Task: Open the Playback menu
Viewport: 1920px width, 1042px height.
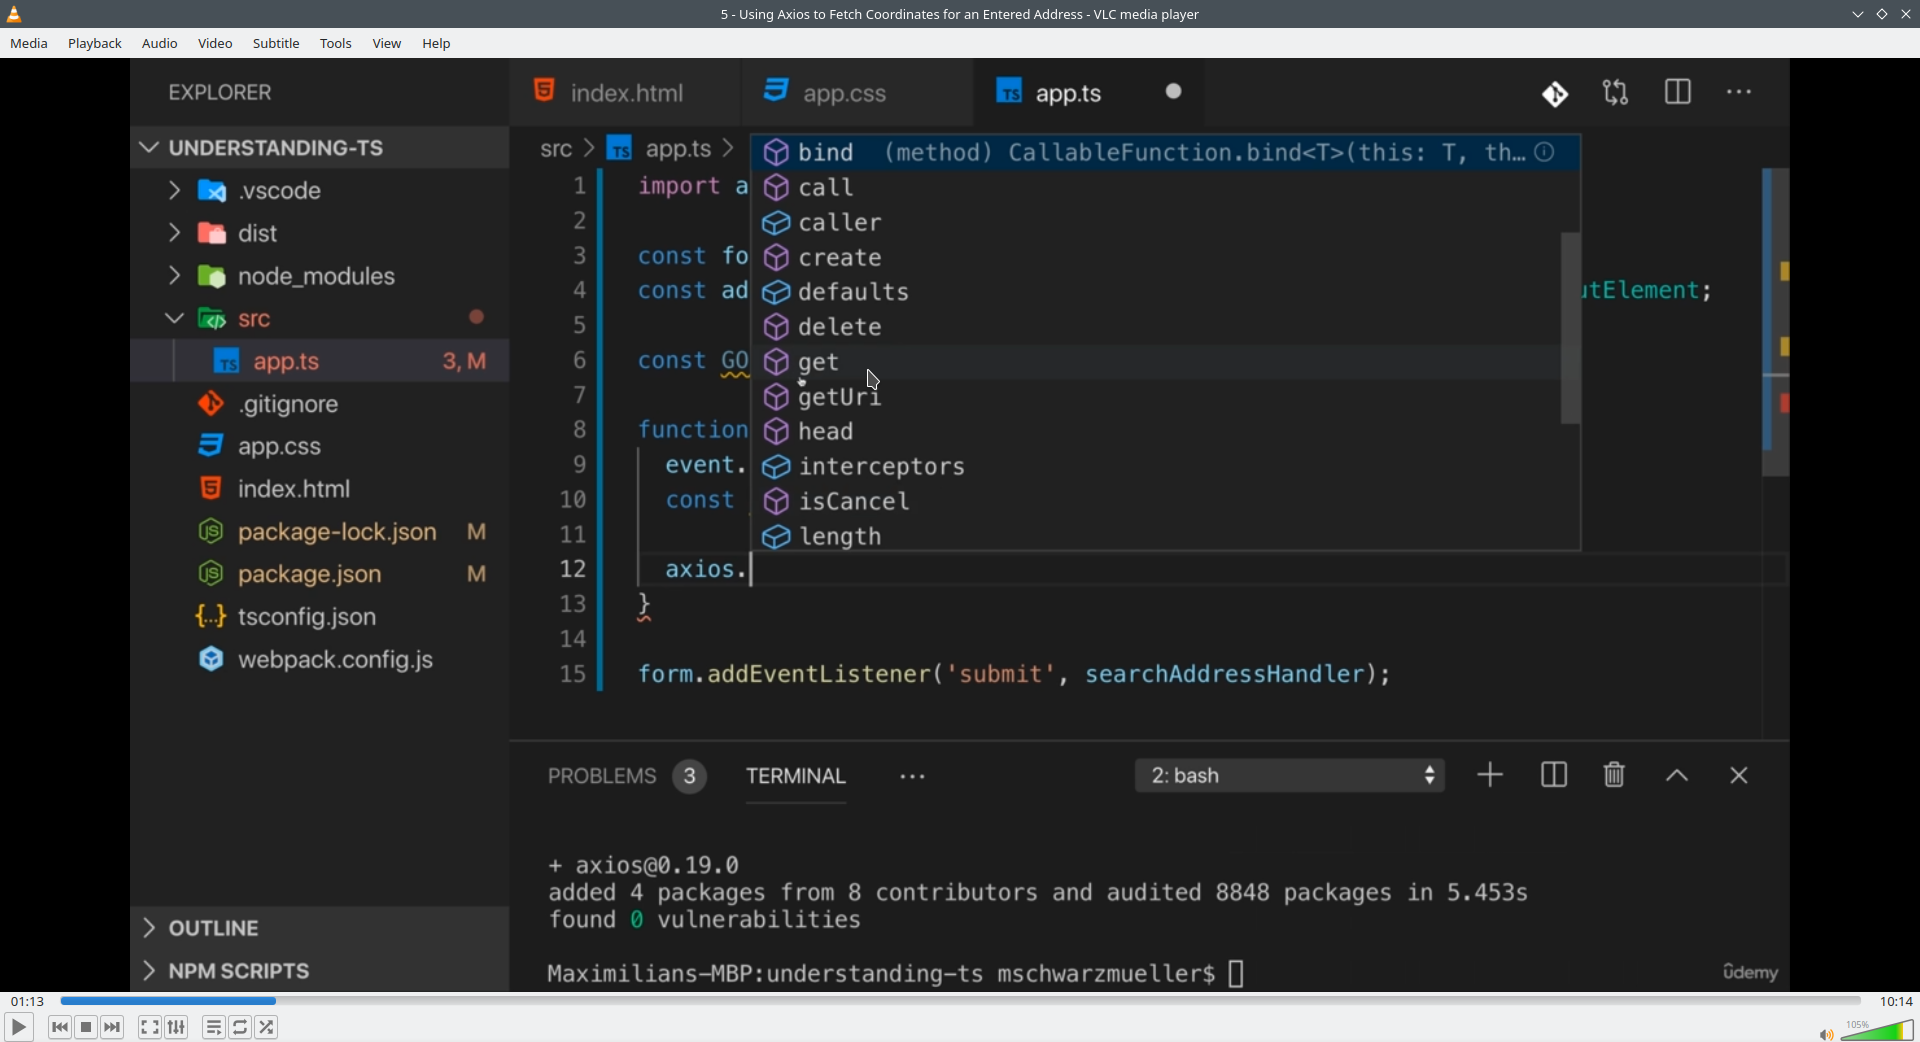Action: click(x=95, y=44)
